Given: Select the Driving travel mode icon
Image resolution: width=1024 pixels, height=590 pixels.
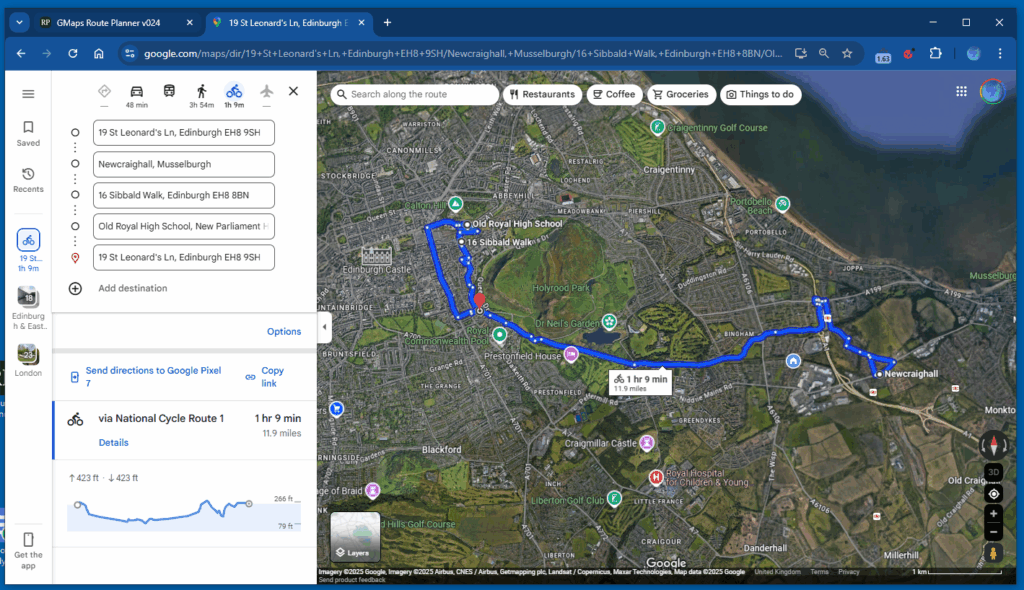Looking at the screenshot, I should [136, 91].
